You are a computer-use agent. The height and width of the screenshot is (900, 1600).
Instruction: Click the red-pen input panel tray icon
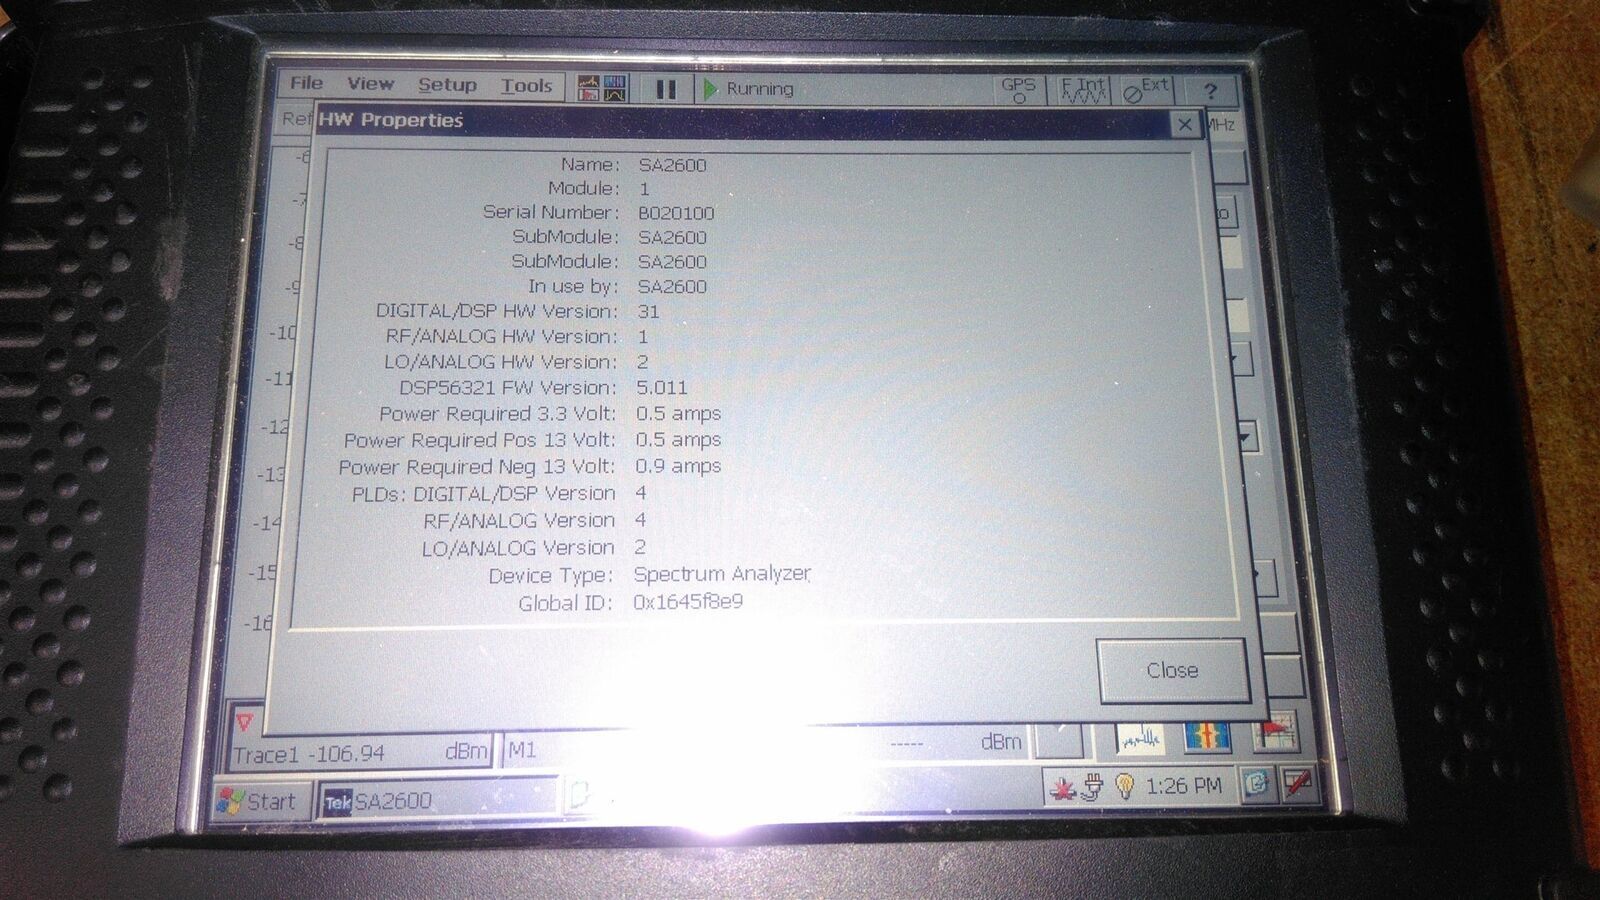[1298, 782]
